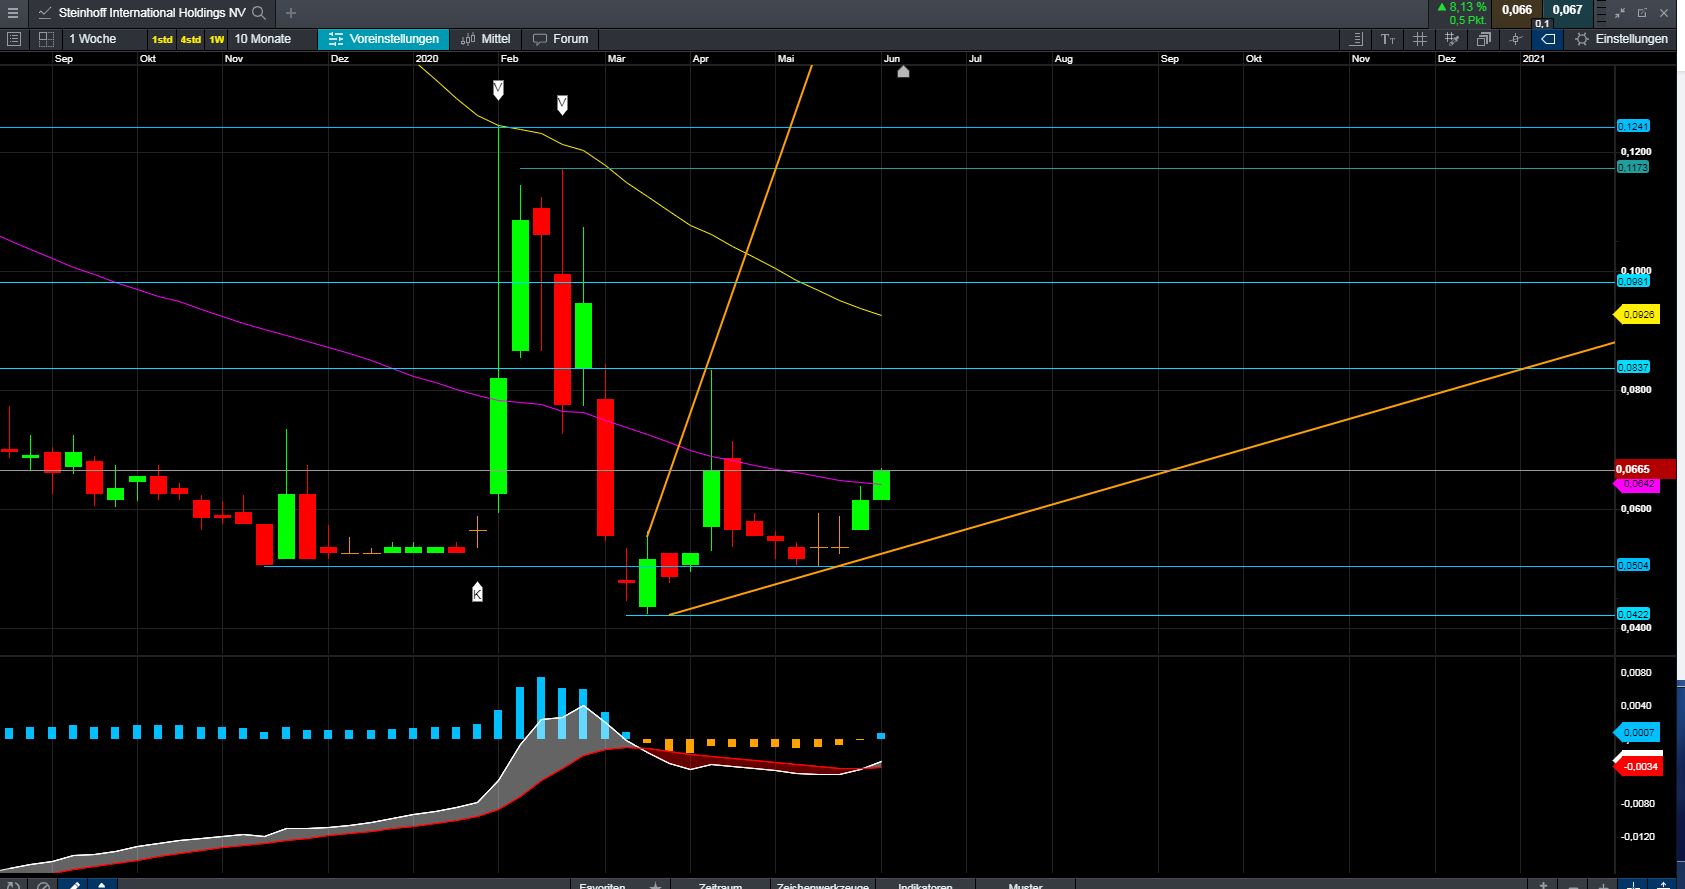Select the 0,0981 price level label
The width and height of the screenshot is (1685, 889).
pyautogui.click(x=1633, y=282)
